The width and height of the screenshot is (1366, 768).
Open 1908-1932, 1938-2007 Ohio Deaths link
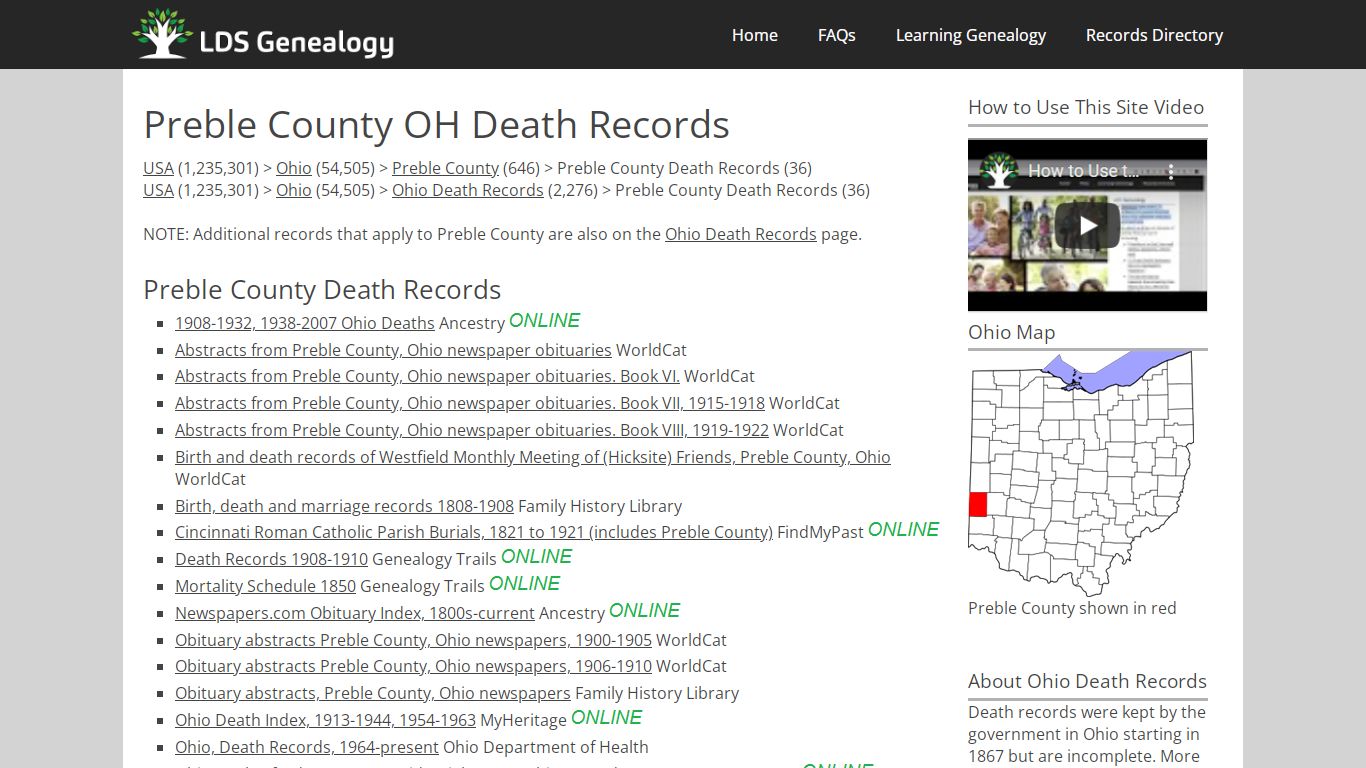click(304, 323)
